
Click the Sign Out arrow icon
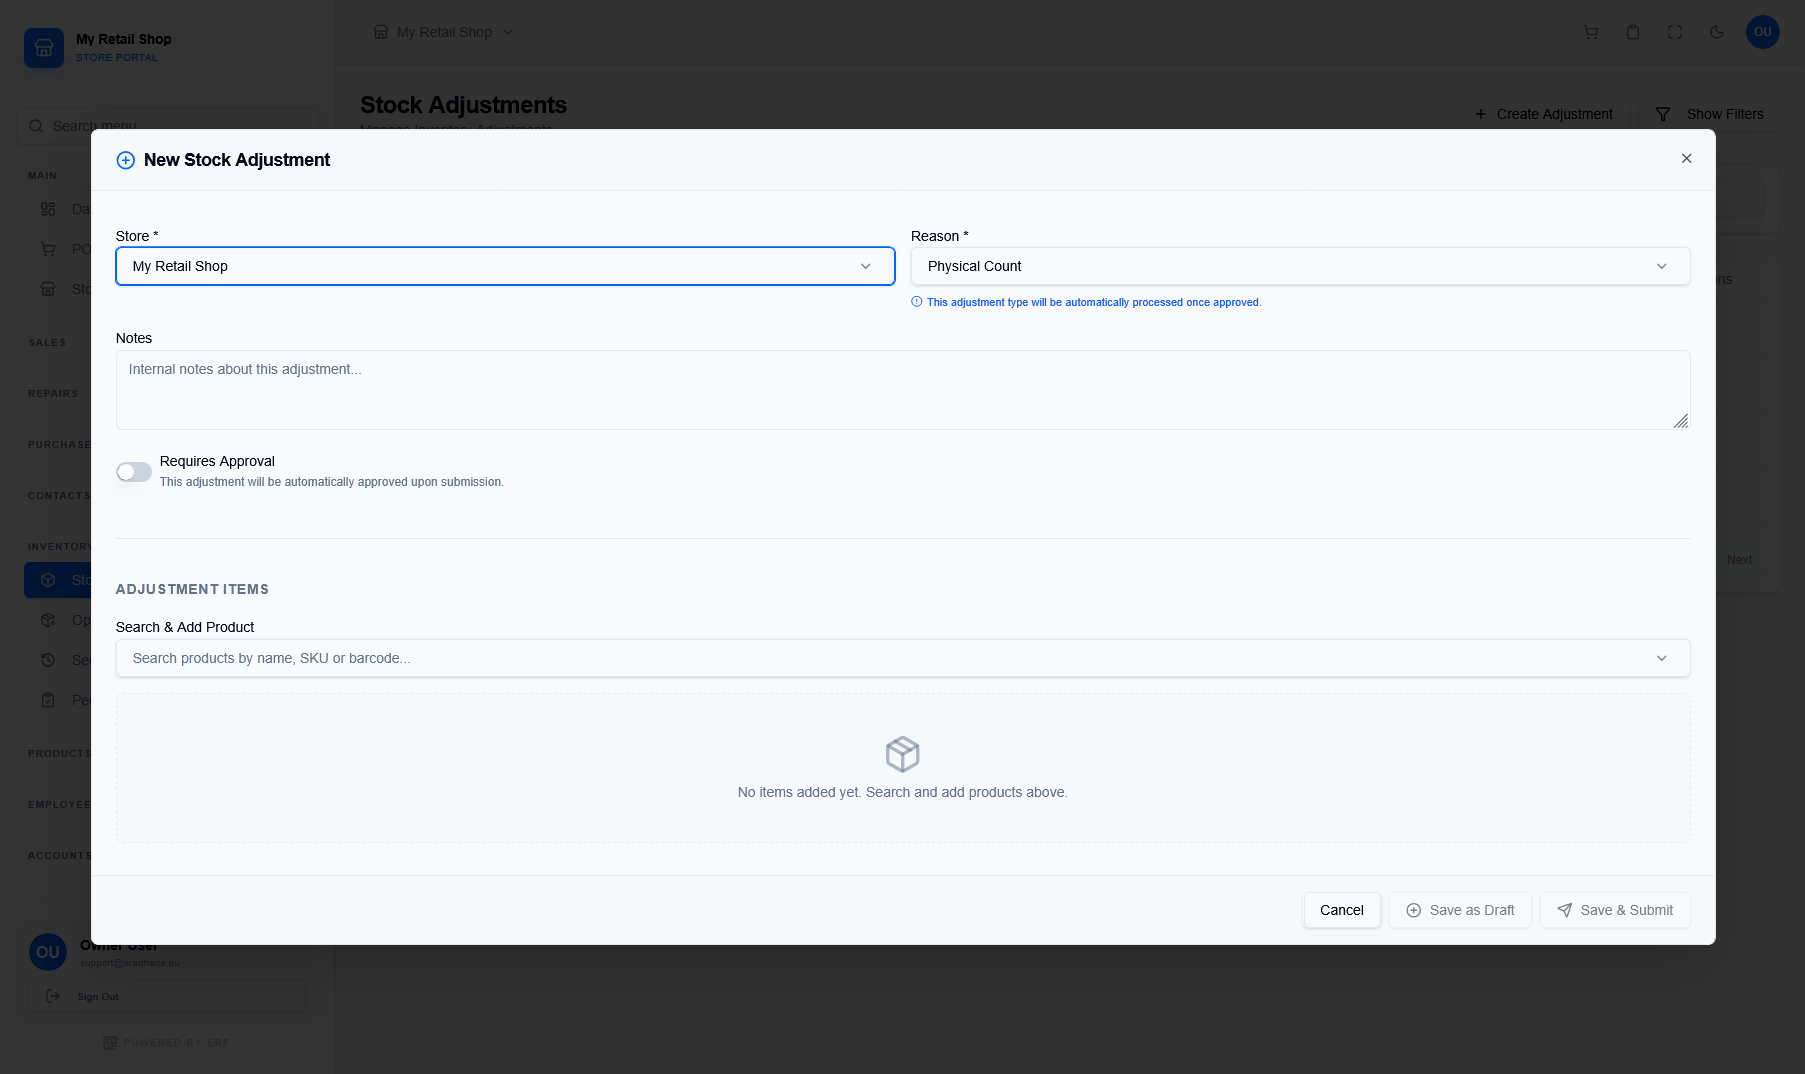(x=53, y=996)
